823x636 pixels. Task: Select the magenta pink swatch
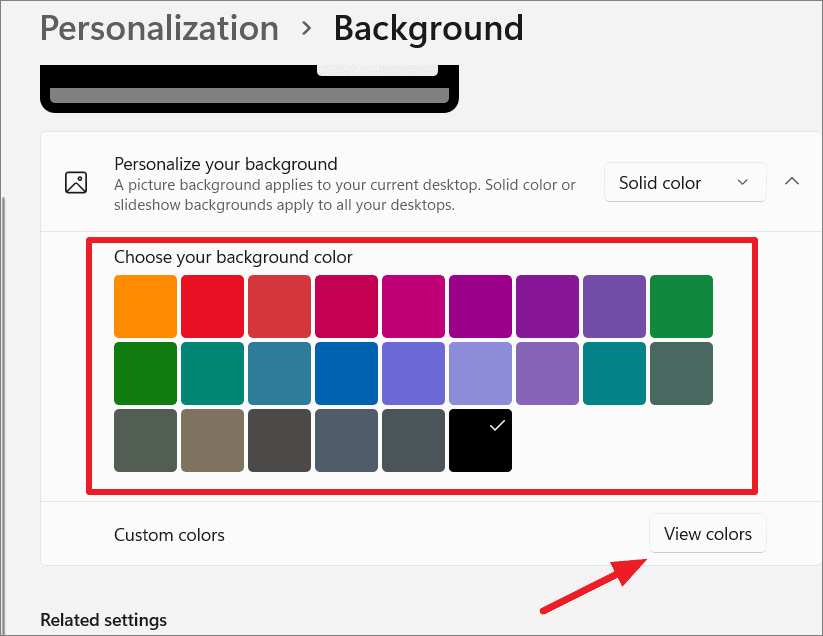(413, 306)
